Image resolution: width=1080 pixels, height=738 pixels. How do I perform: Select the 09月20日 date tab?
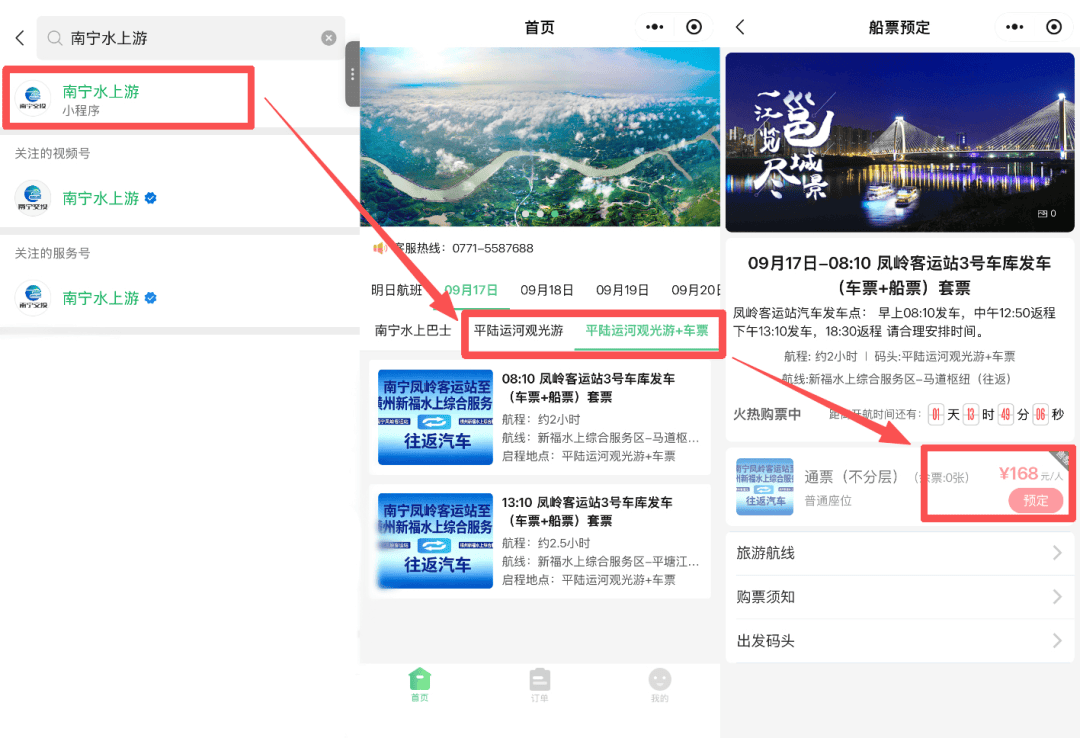pos(696,290)
